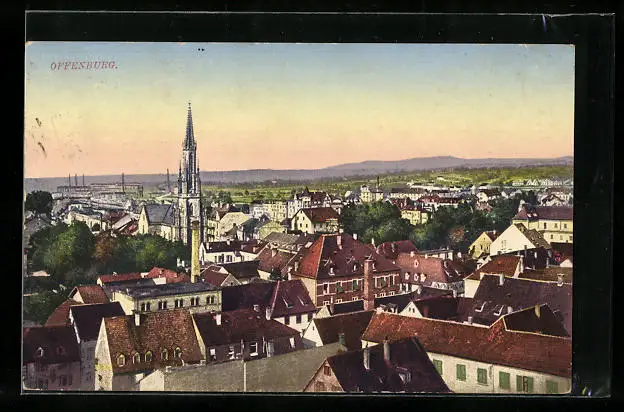Click the church tower's lower section

tap(189, 213)
